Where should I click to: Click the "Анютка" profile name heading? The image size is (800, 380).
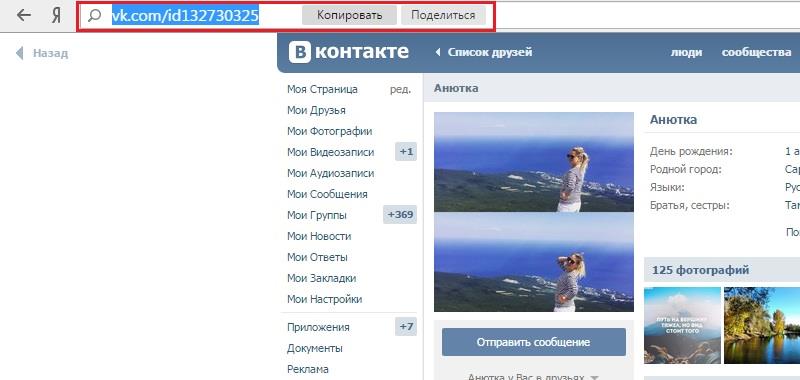click(x=673, y=120)
